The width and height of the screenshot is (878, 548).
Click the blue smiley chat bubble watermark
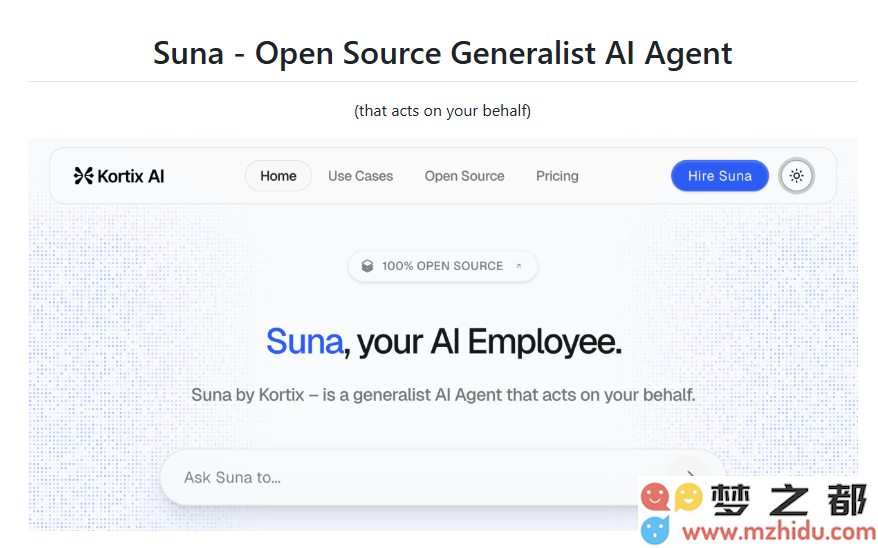(x=655, y=530)
